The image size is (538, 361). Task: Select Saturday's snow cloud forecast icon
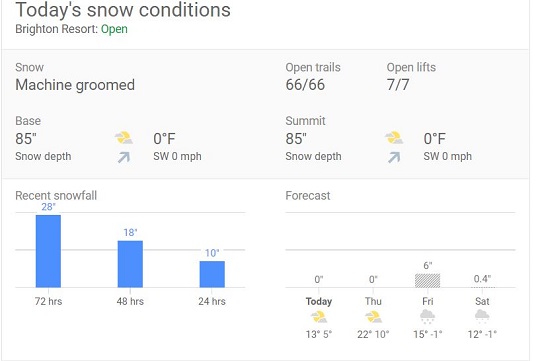click(482, 316)
